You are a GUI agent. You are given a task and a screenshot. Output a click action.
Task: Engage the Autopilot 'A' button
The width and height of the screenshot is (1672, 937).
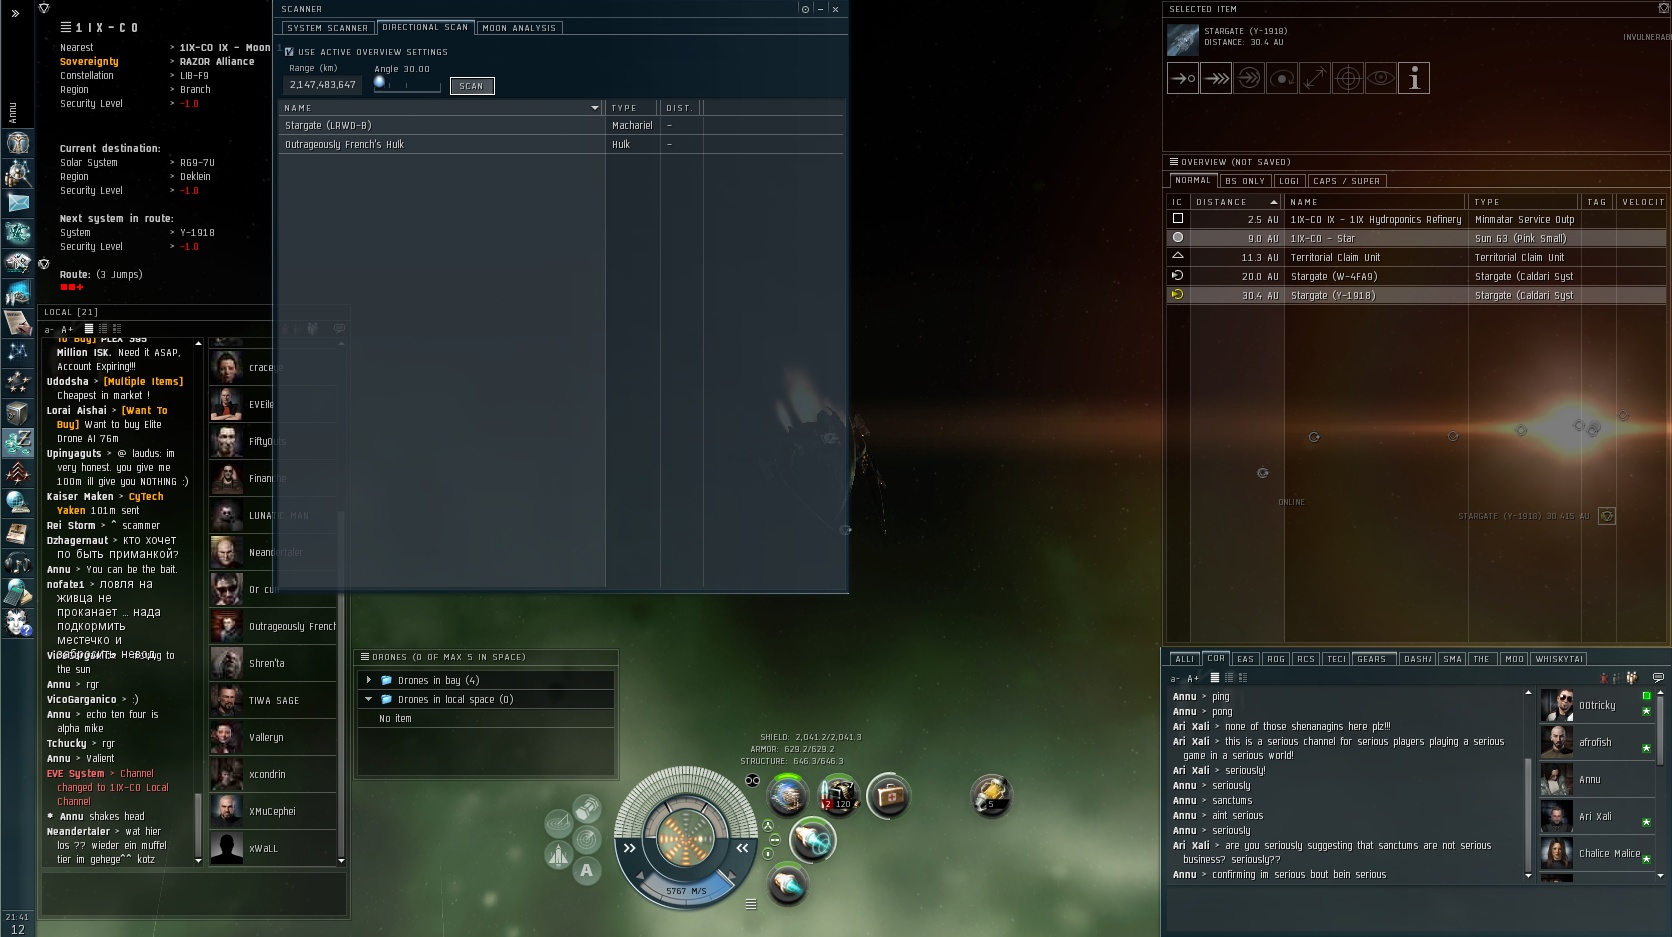point(587,870)
